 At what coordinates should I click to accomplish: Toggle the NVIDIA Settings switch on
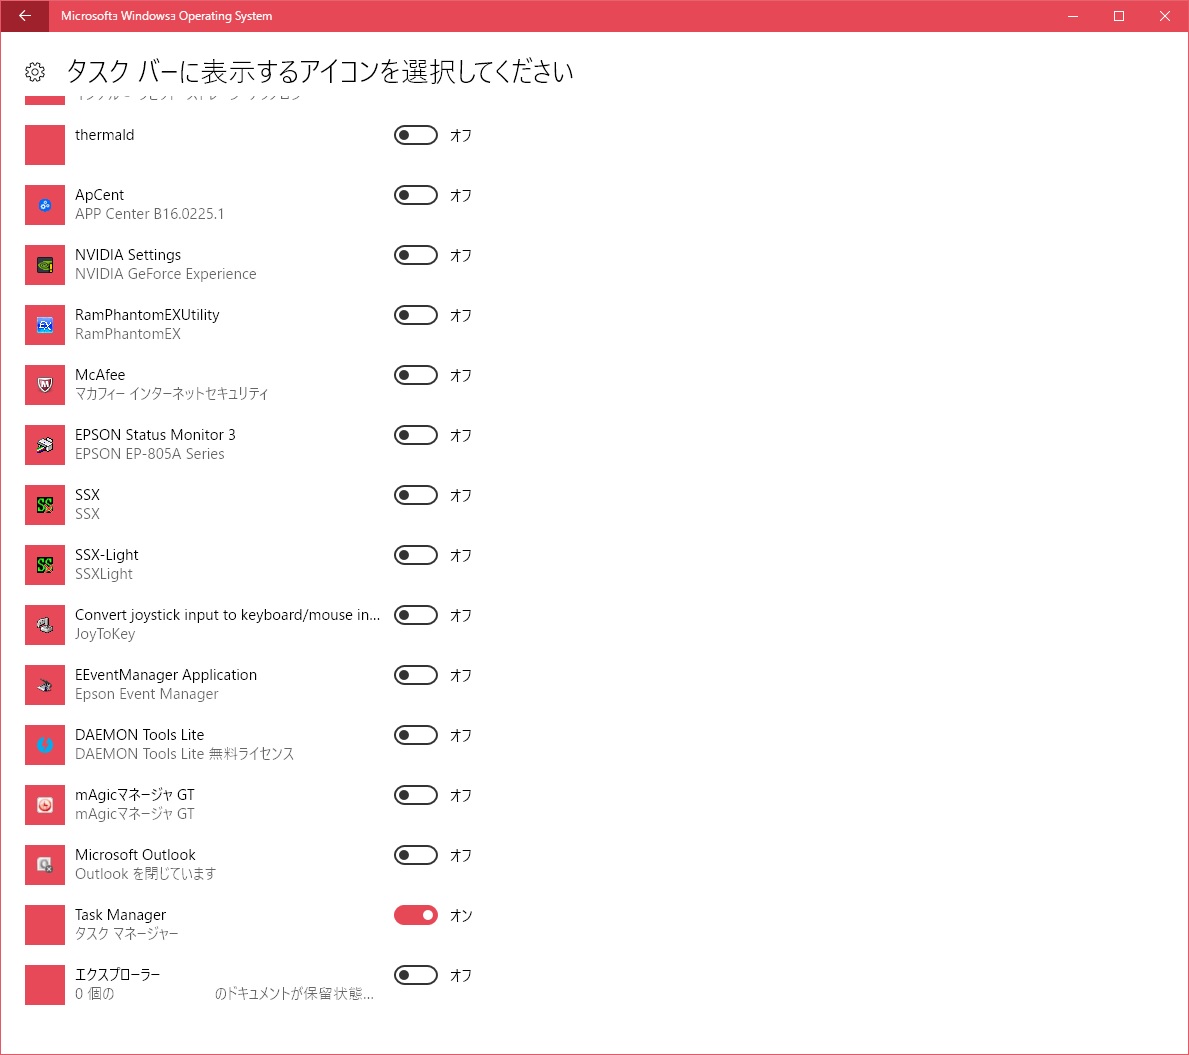(416, 255)
